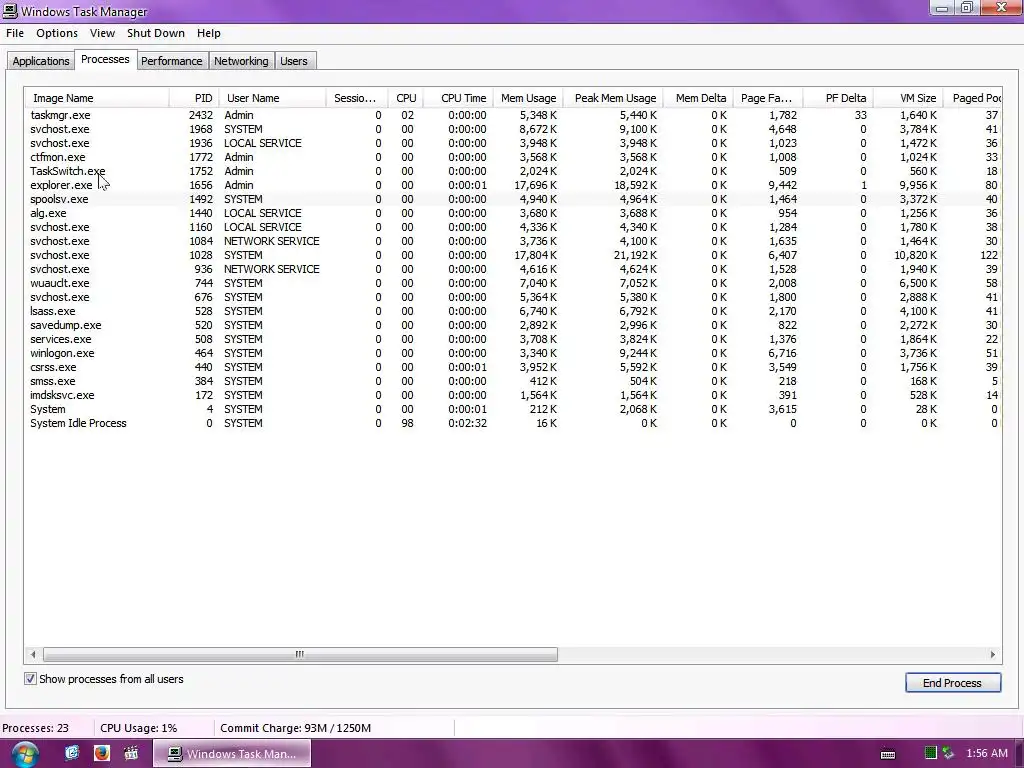The width and height of the screenshot is (1024, 768).
Task: Click the scroll left arrow
Action: [33, 654]
